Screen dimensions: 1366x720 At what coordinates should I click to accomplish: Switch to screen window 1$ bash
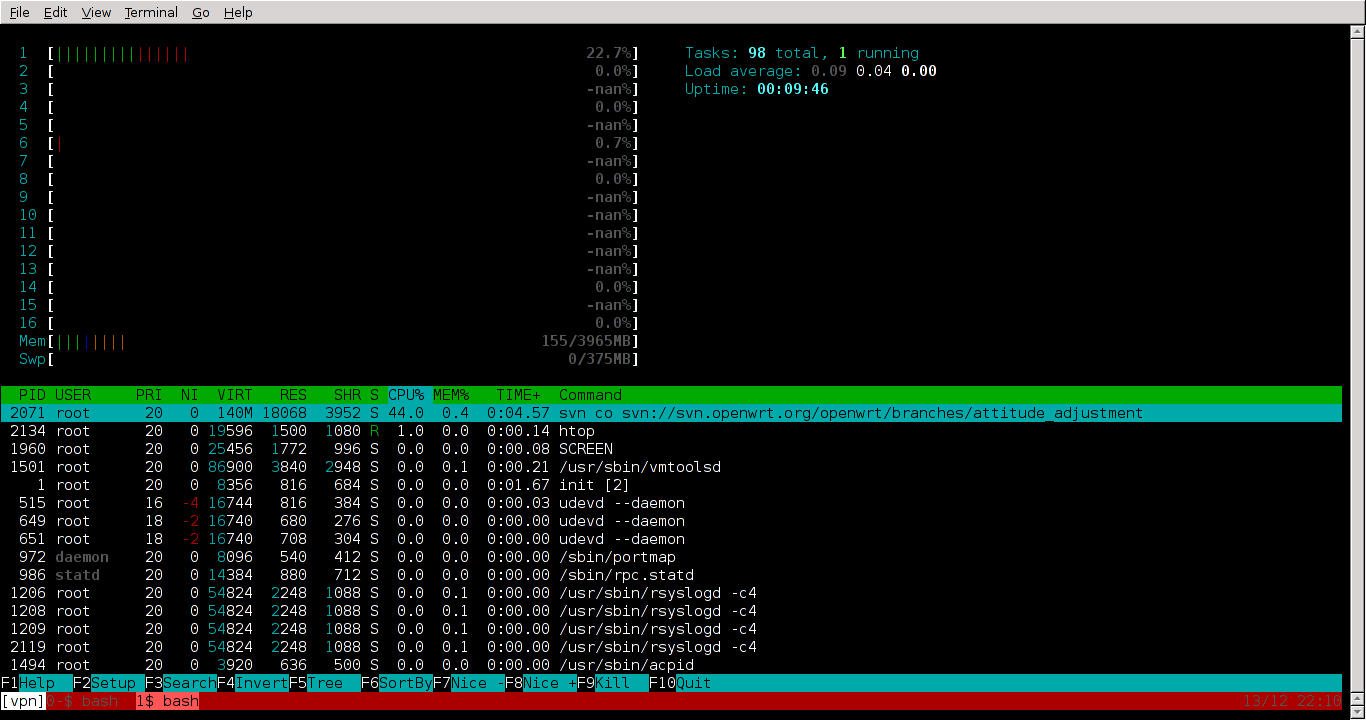167,701
